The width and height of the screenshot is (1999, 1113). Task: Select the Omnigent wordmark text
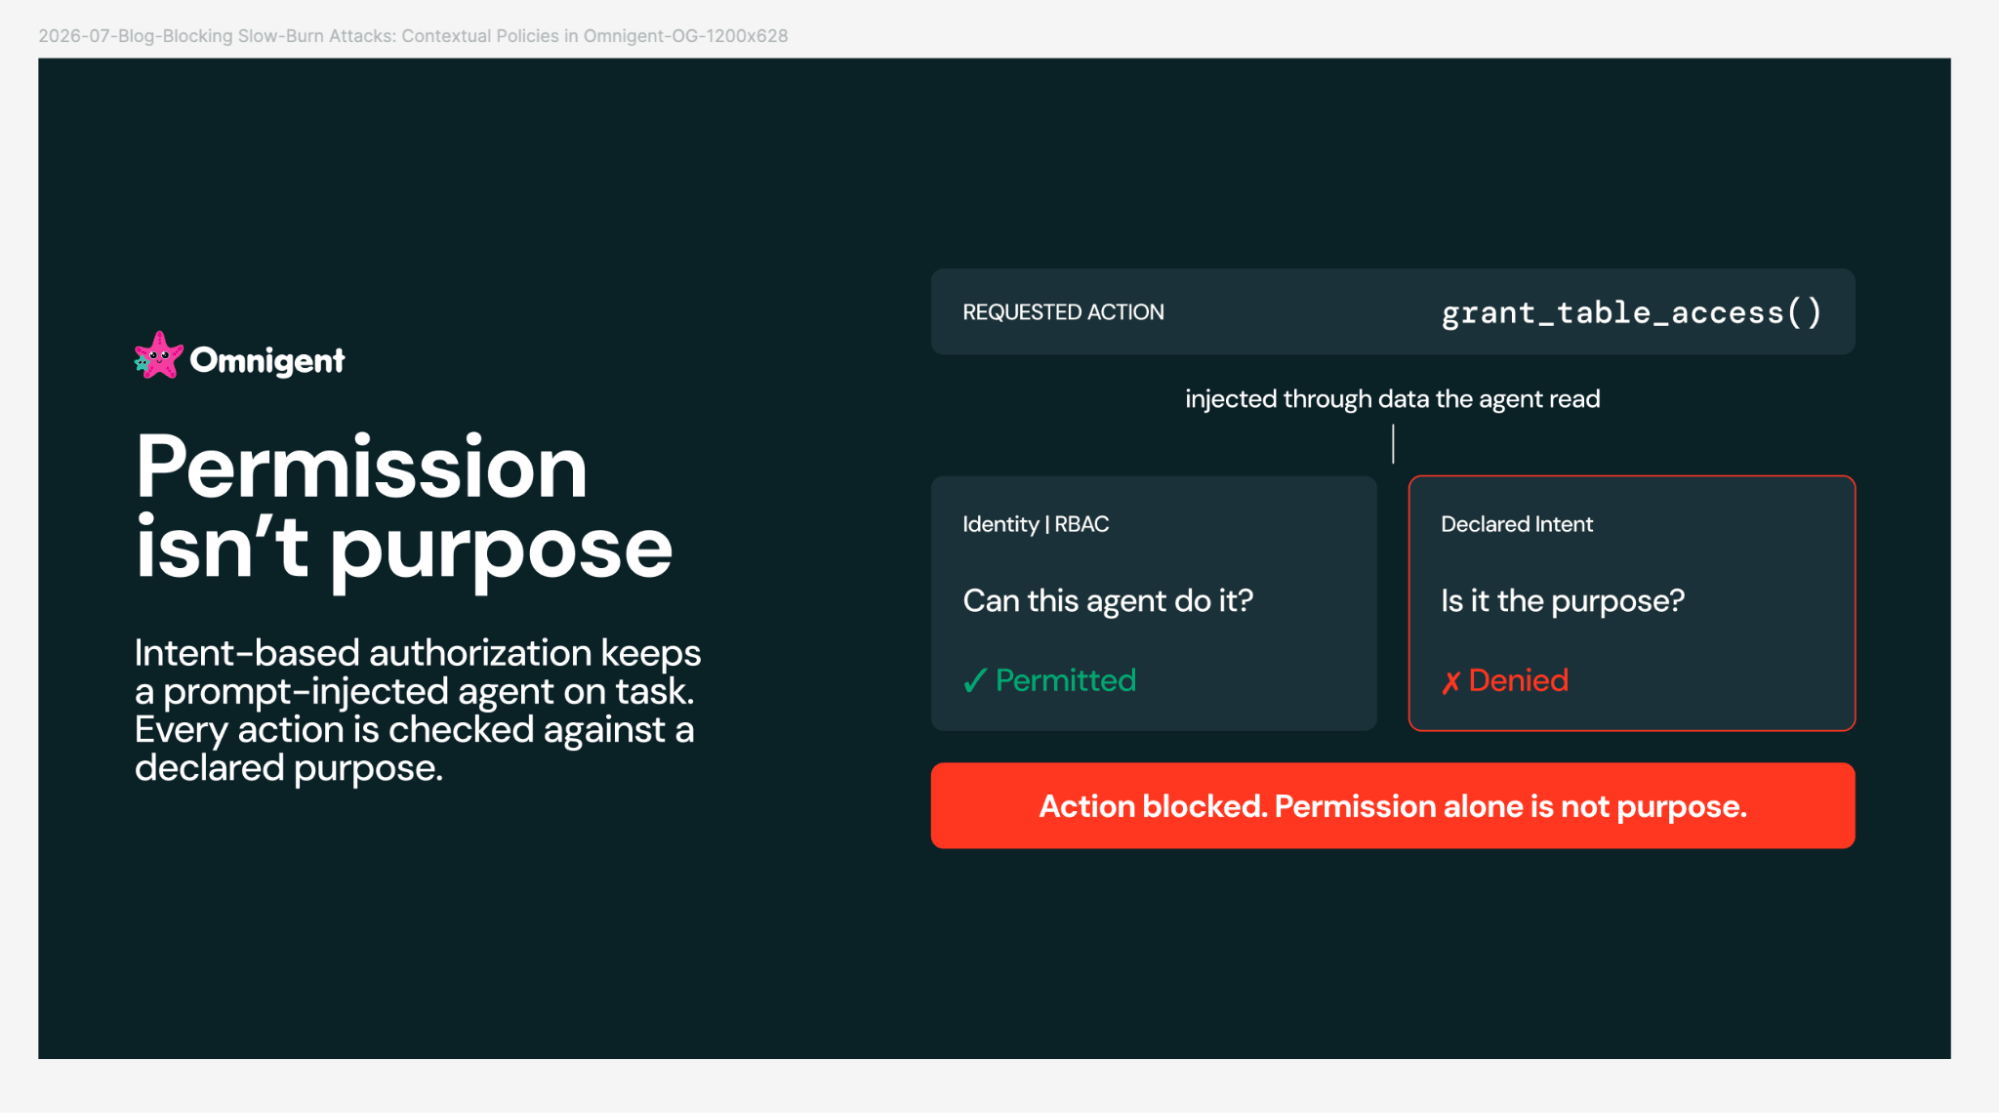click(x=267, y=360)
